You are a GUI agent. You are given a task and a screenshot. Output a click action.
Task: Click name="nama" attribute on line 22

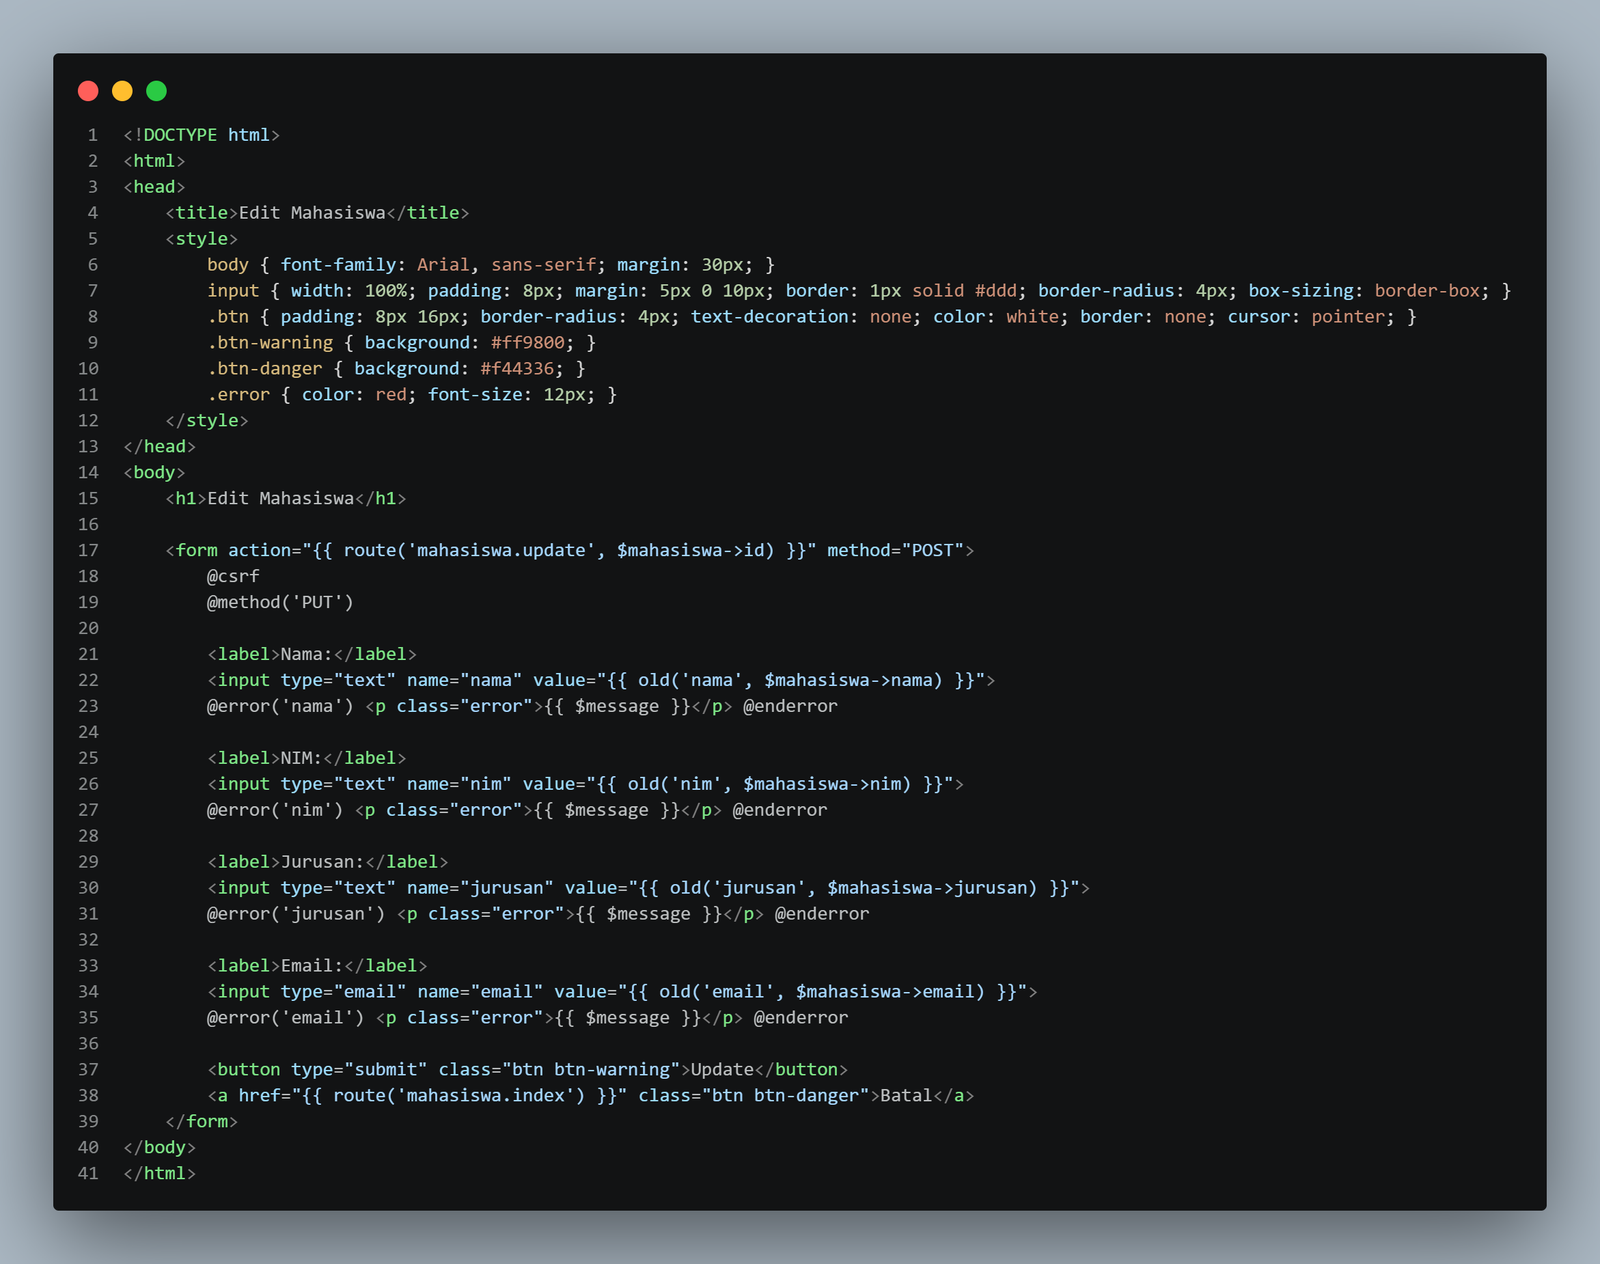click(464, 681)
